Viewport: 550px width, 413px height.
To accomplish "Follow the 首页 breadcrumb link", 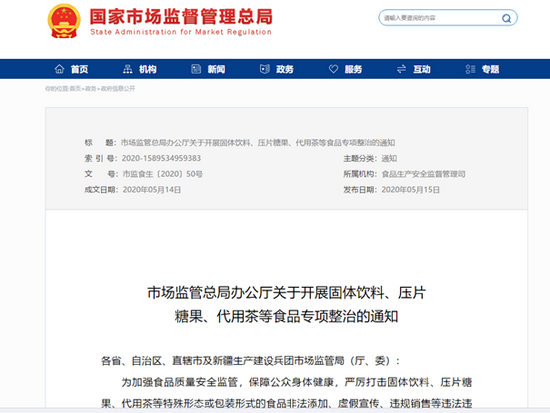I will click(75, 89).
